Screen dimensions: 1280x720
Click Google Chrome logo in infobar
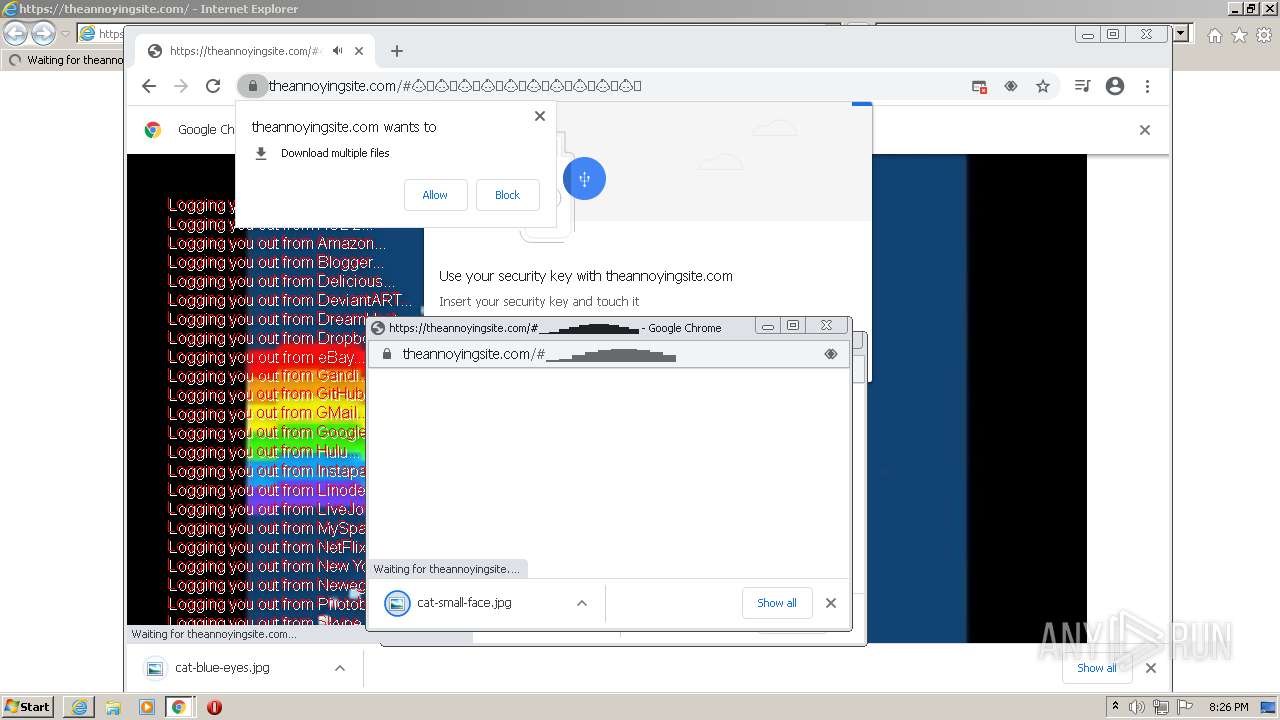click(x=153, y=129)
